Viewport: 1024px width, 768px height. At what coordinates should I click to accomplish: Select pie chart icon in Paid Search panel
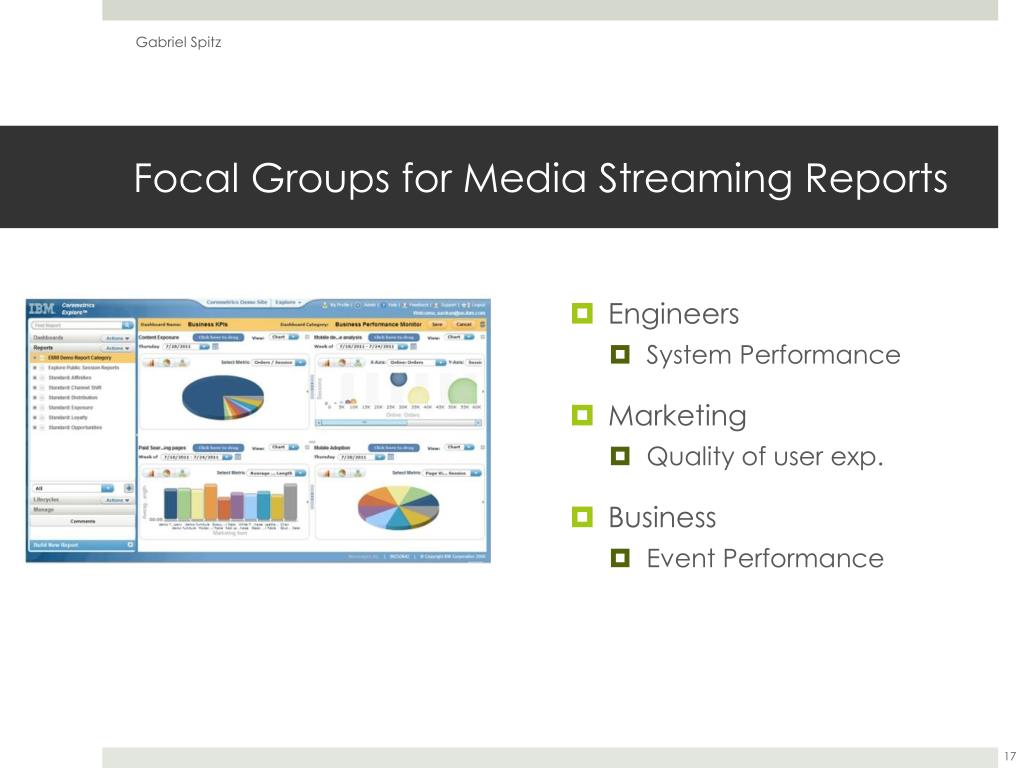166,473
